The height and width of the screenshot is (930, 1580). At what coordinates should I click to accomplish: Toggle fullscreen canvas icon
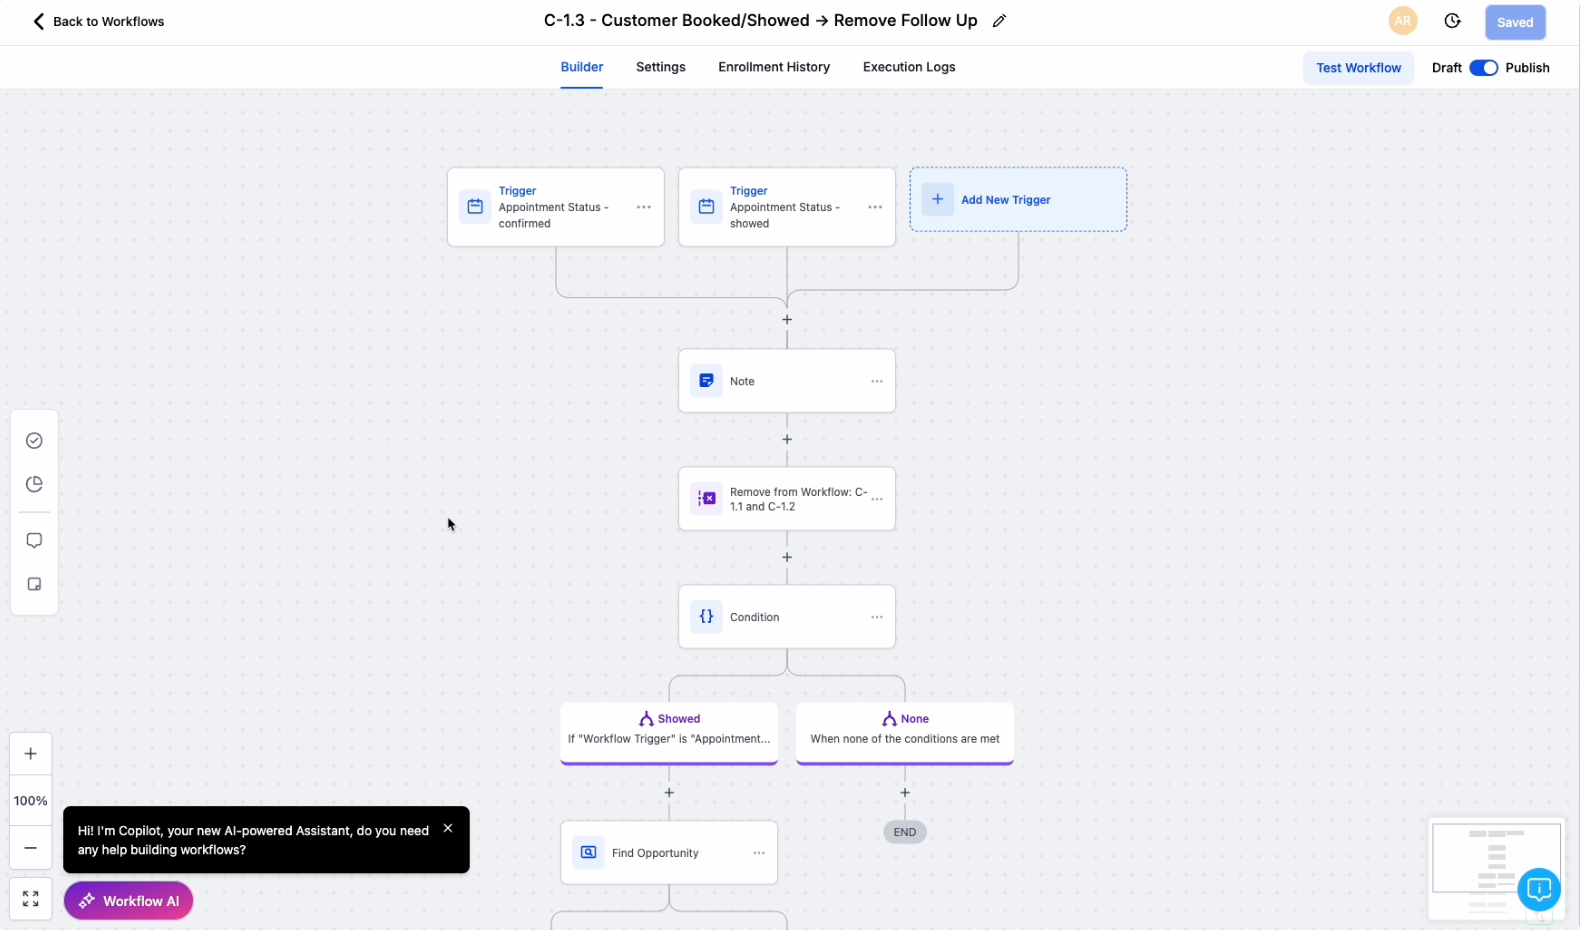tap(31, 899)
